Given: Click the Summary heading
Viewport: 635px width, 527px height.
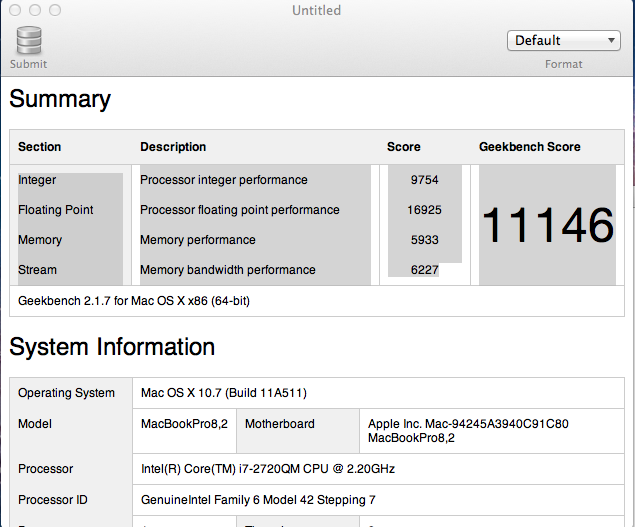Looking at the screenshot, I should coord(60,99).
